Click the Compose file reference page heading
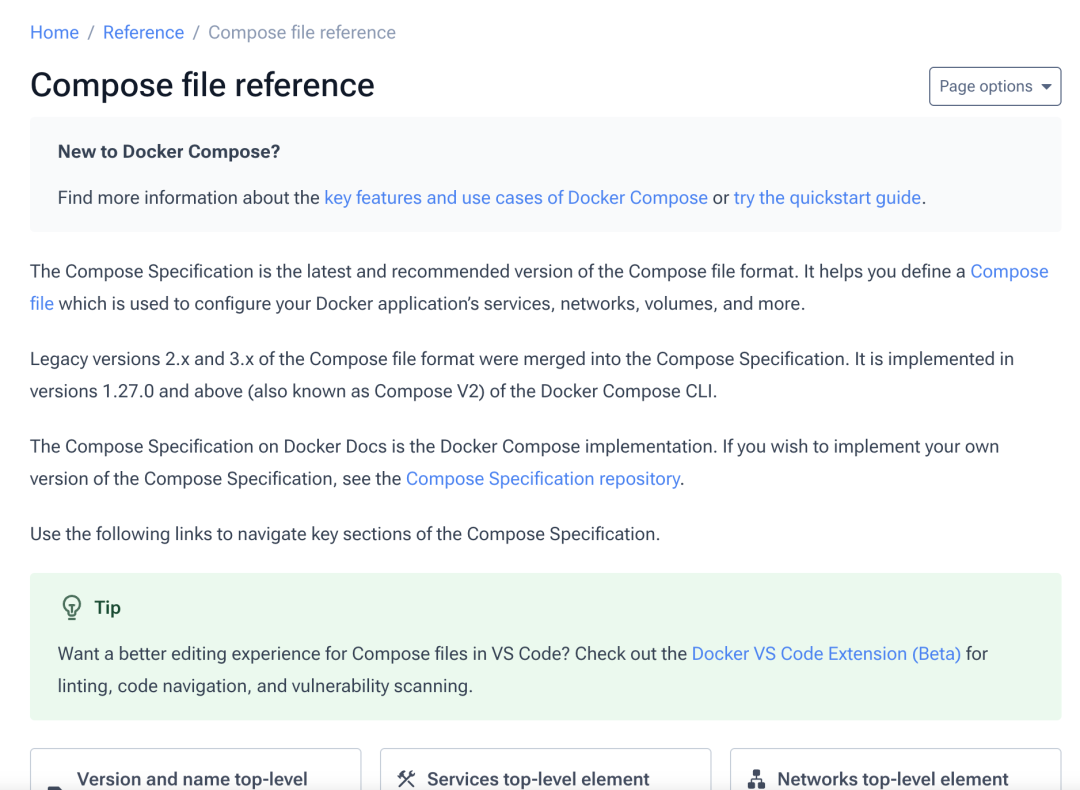Viewport: 1080px width, 790px height. (x=202, y=85)
